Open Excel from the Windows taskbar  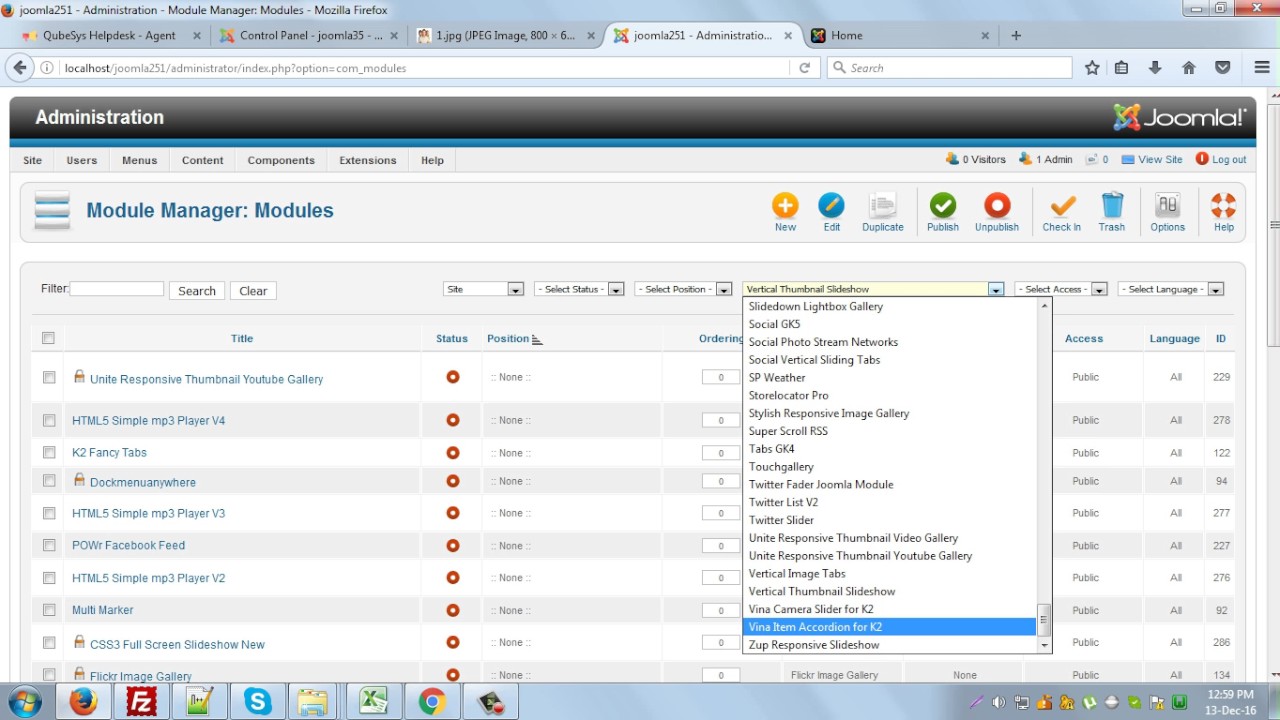coord(374,702)
